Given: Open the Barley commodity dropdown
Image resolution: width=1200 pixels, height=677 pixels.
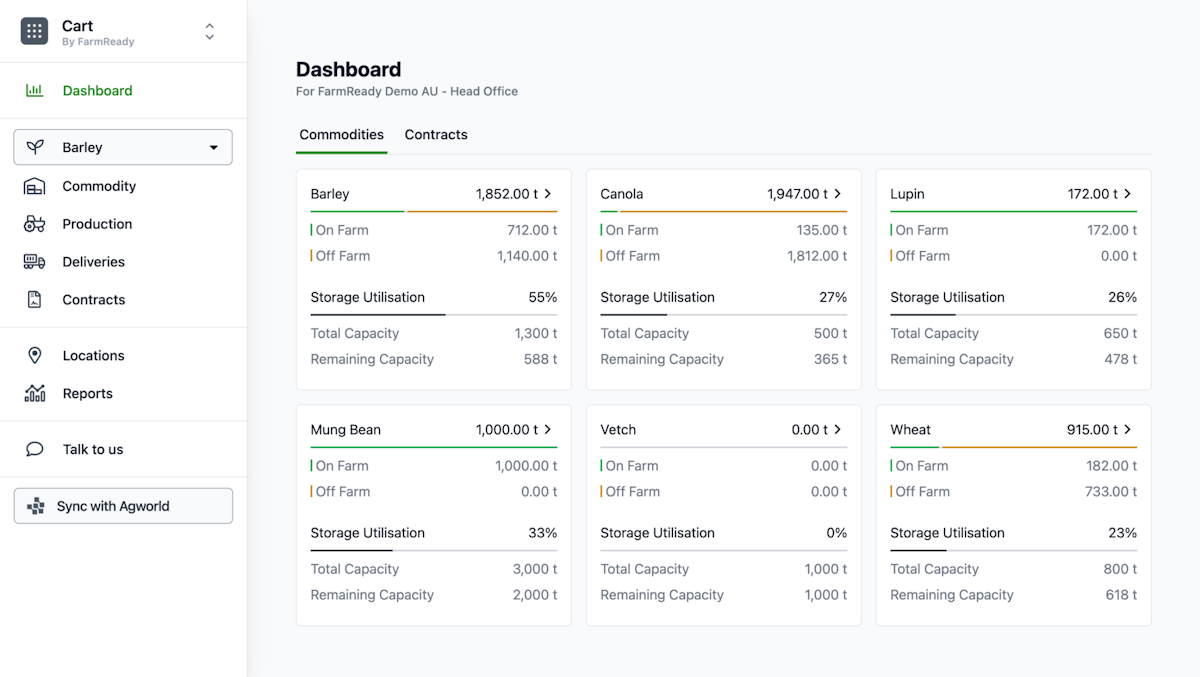Looking at the screenshot, I should click(123, 147).
